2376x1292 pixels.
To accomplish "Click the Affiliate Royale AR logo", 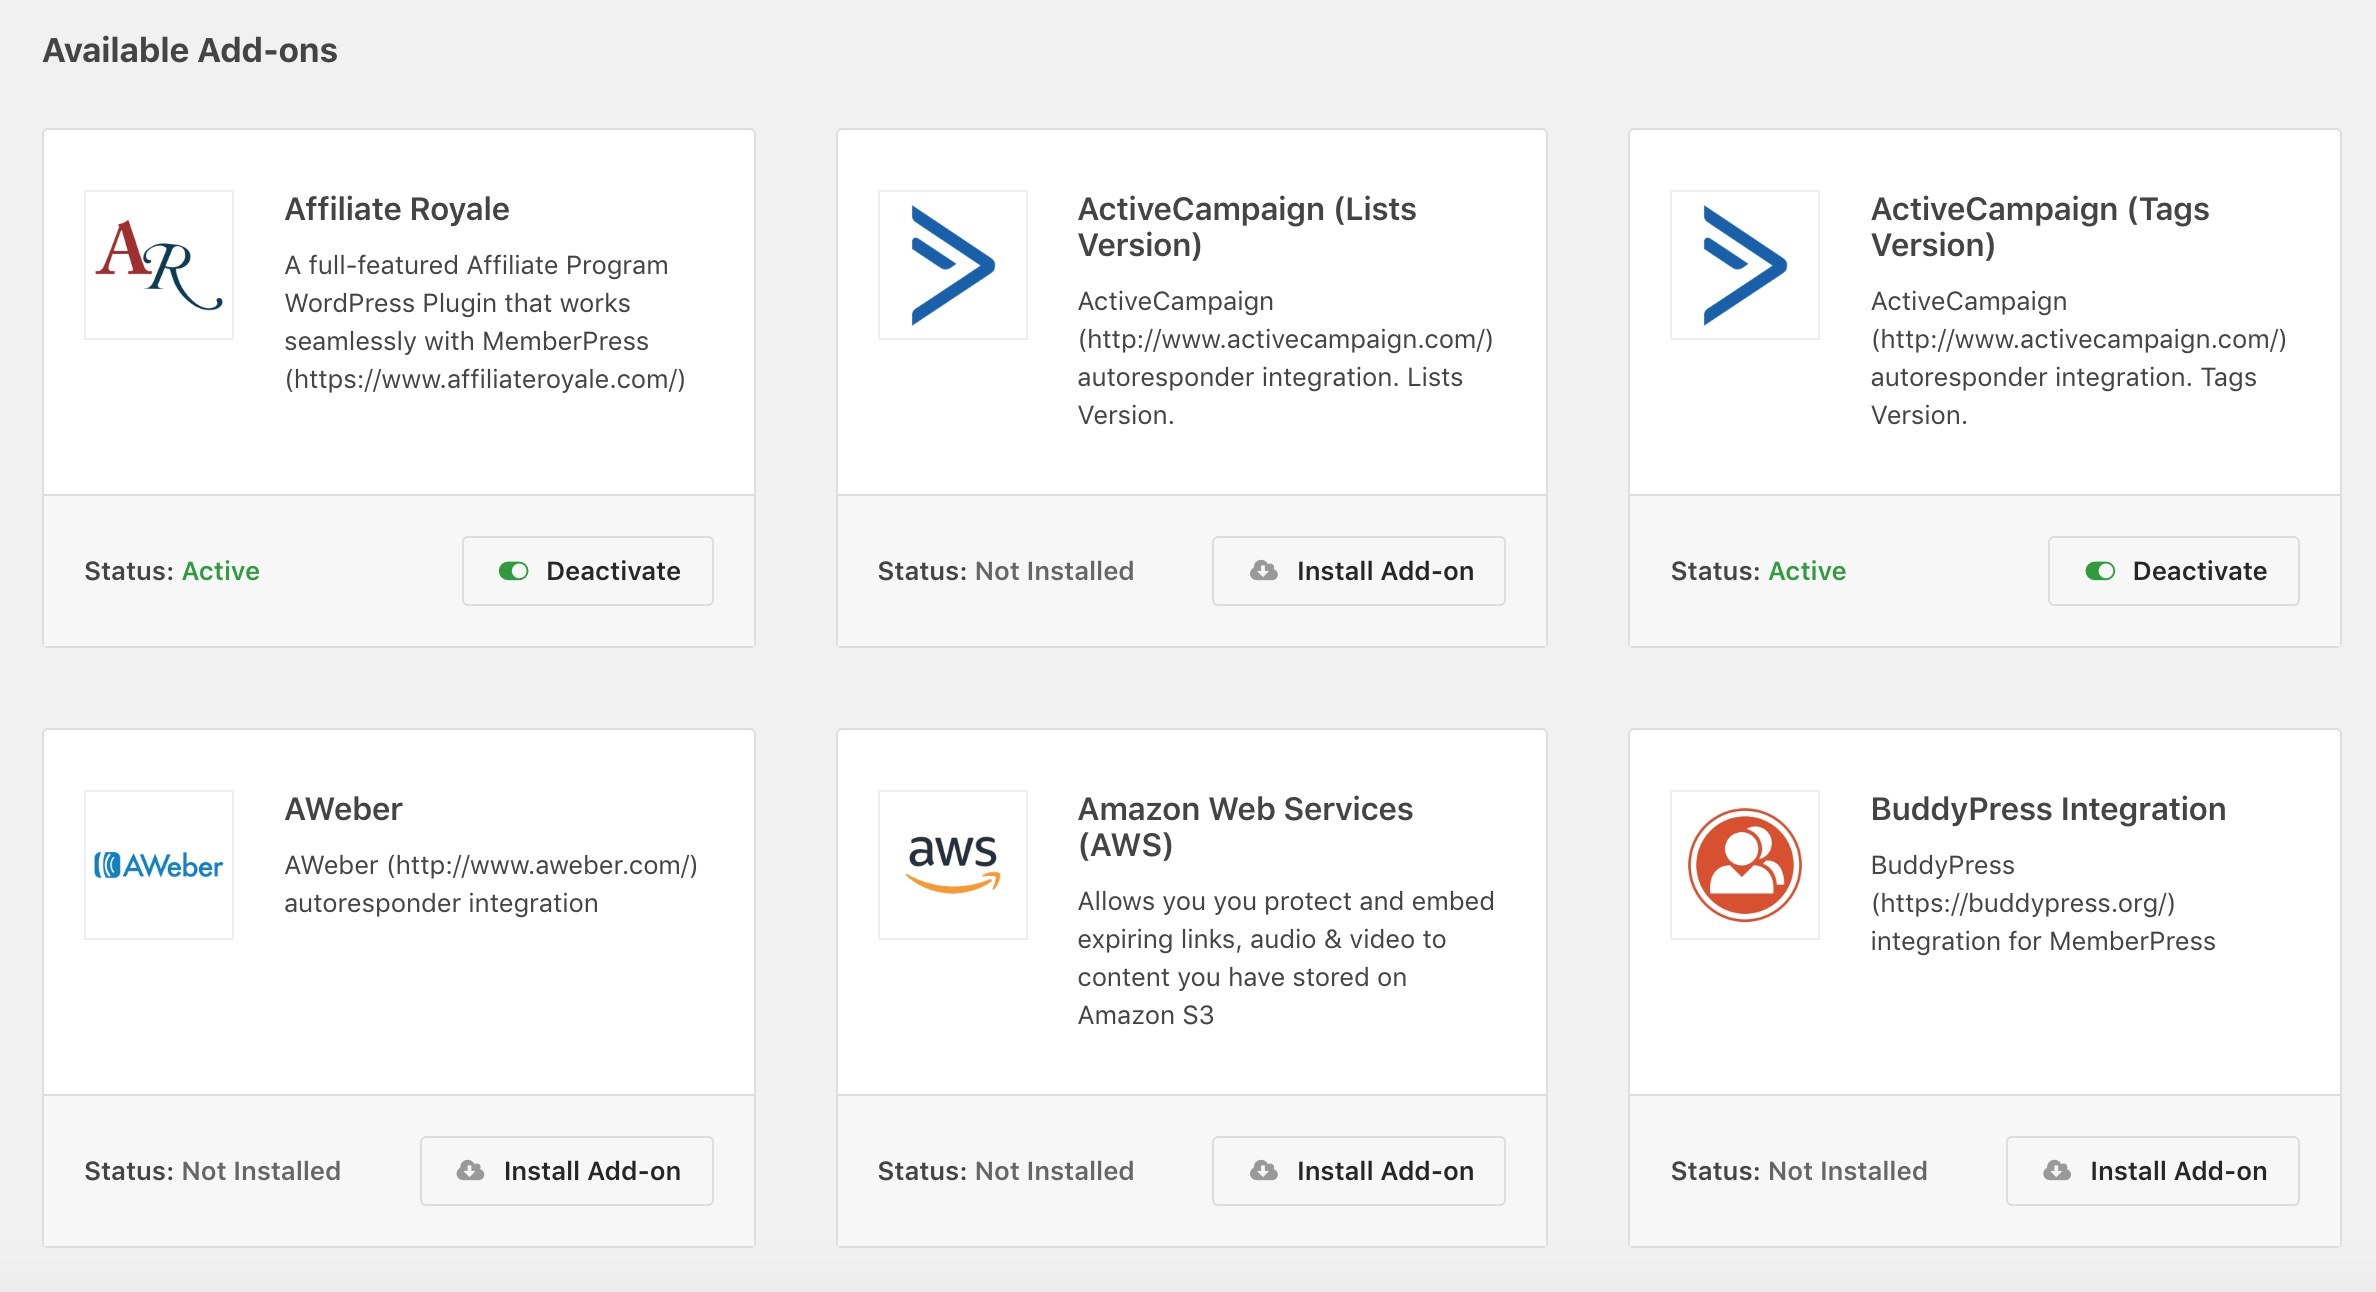I will tap(159, 265).
